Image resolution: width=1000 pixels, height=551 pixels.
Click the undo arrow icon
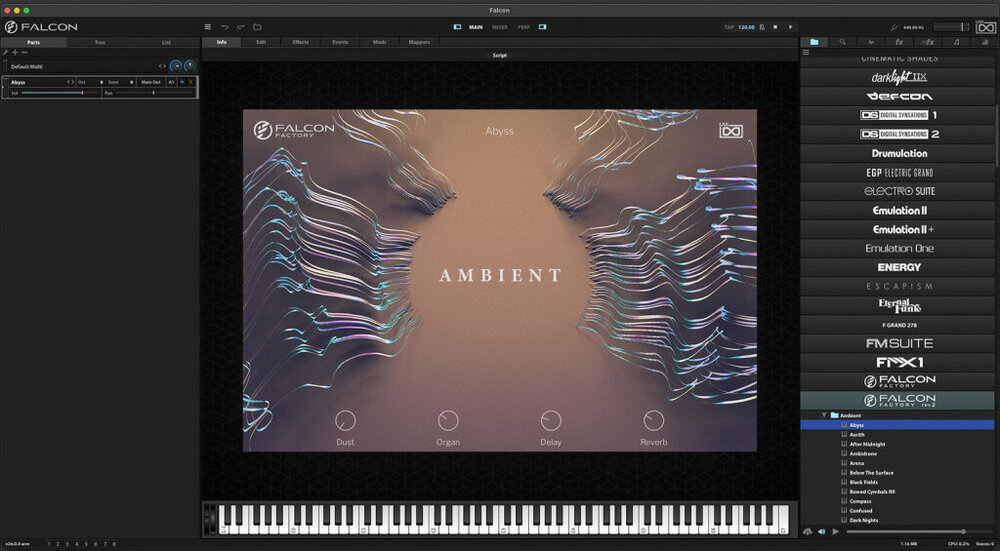pos(224,26)
